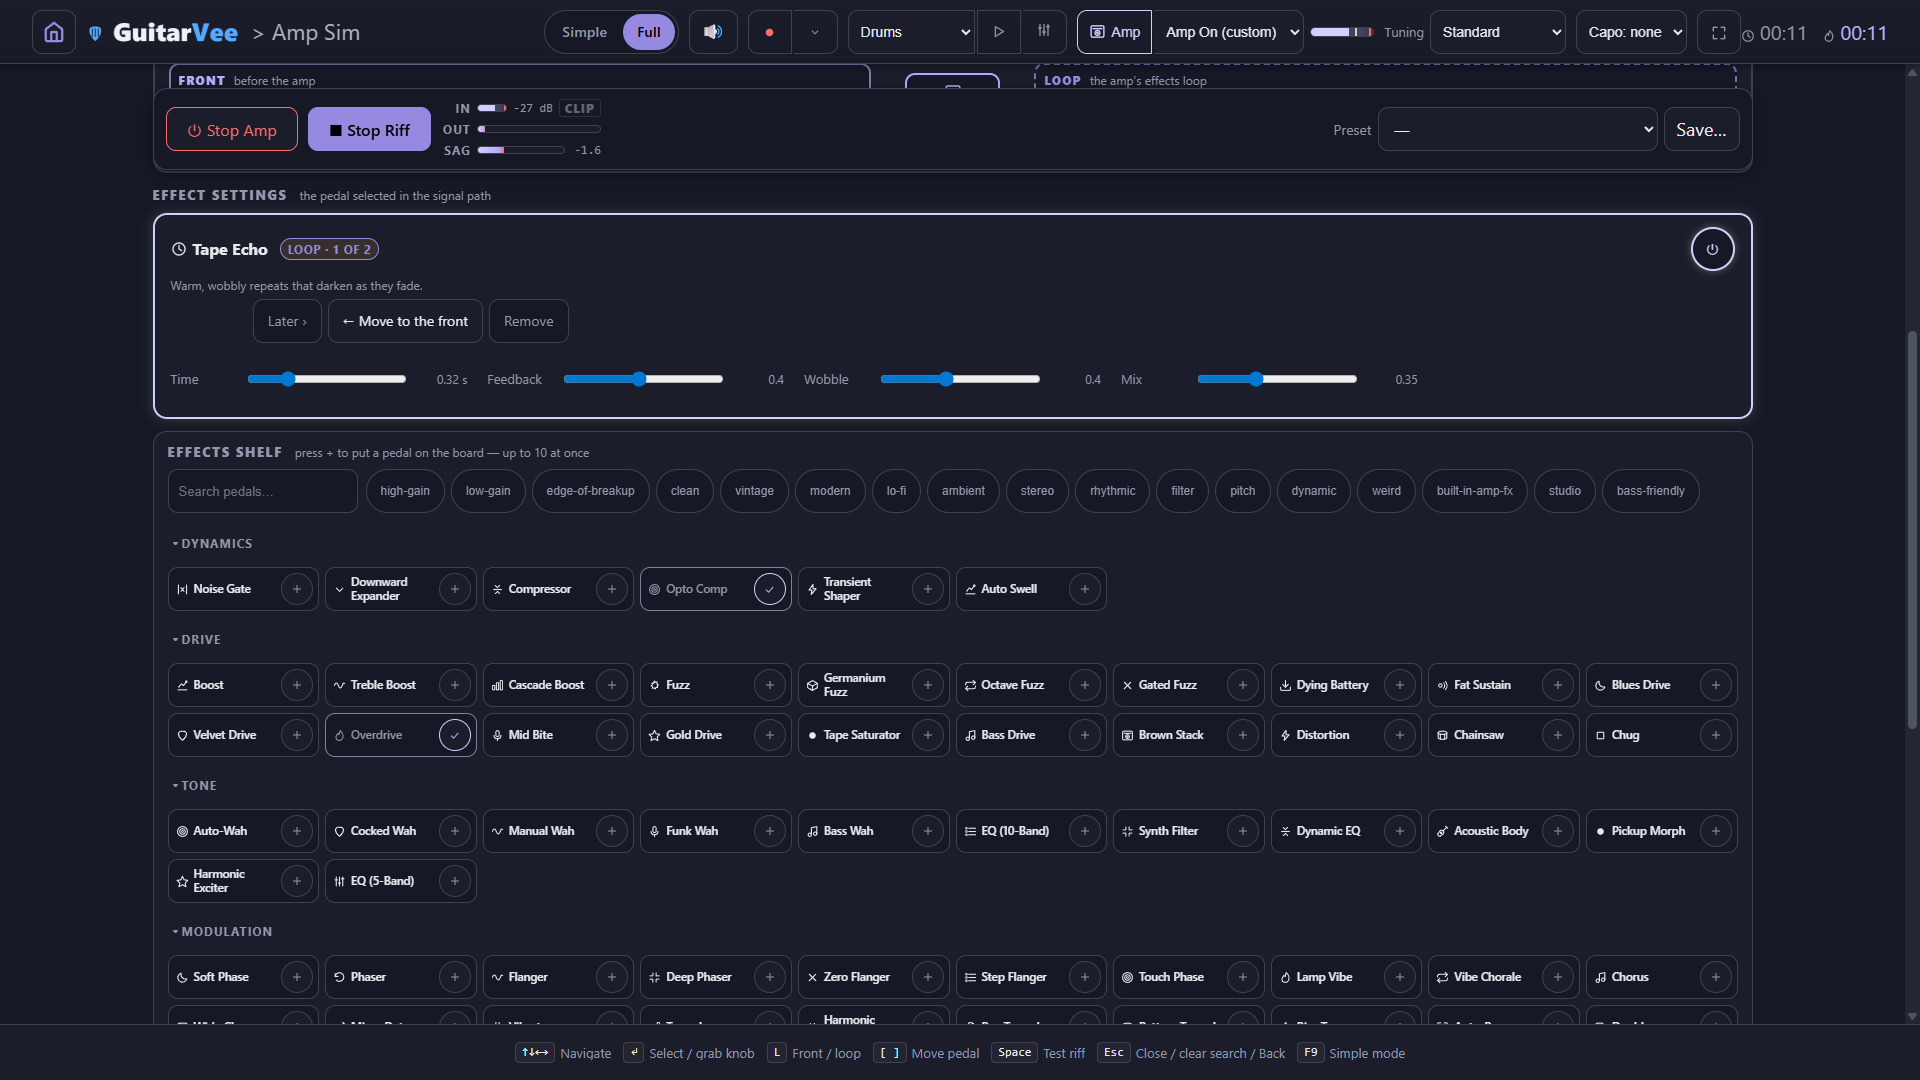Add the Blues Drive pedal
The height and width of the screenshot is (1080, 1920).
[1716, 685]
